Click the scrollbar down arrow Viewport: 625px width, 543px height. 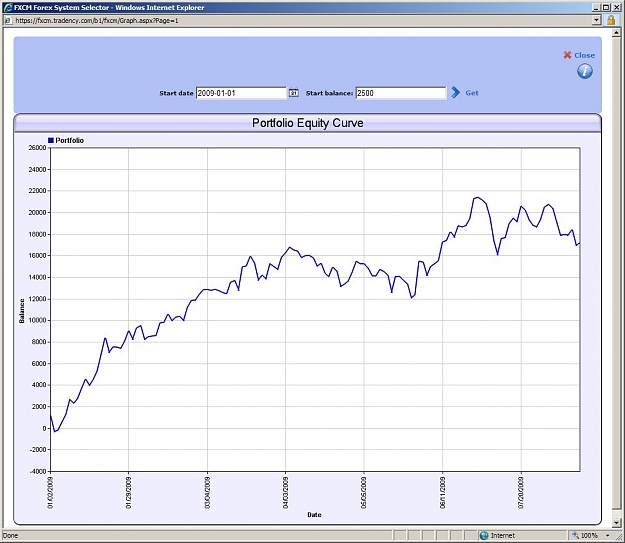click(617, 522)
